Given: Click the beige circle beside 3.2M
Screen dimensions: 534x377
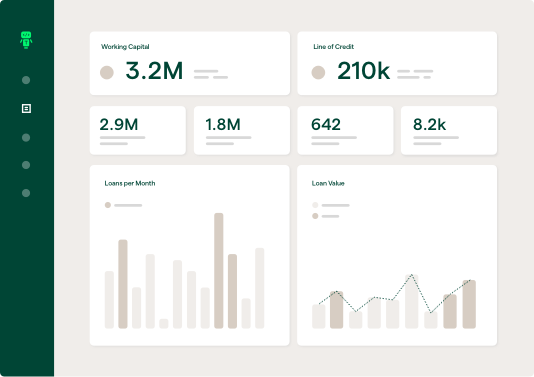Looking at the screenshot, I should point(107,73).
